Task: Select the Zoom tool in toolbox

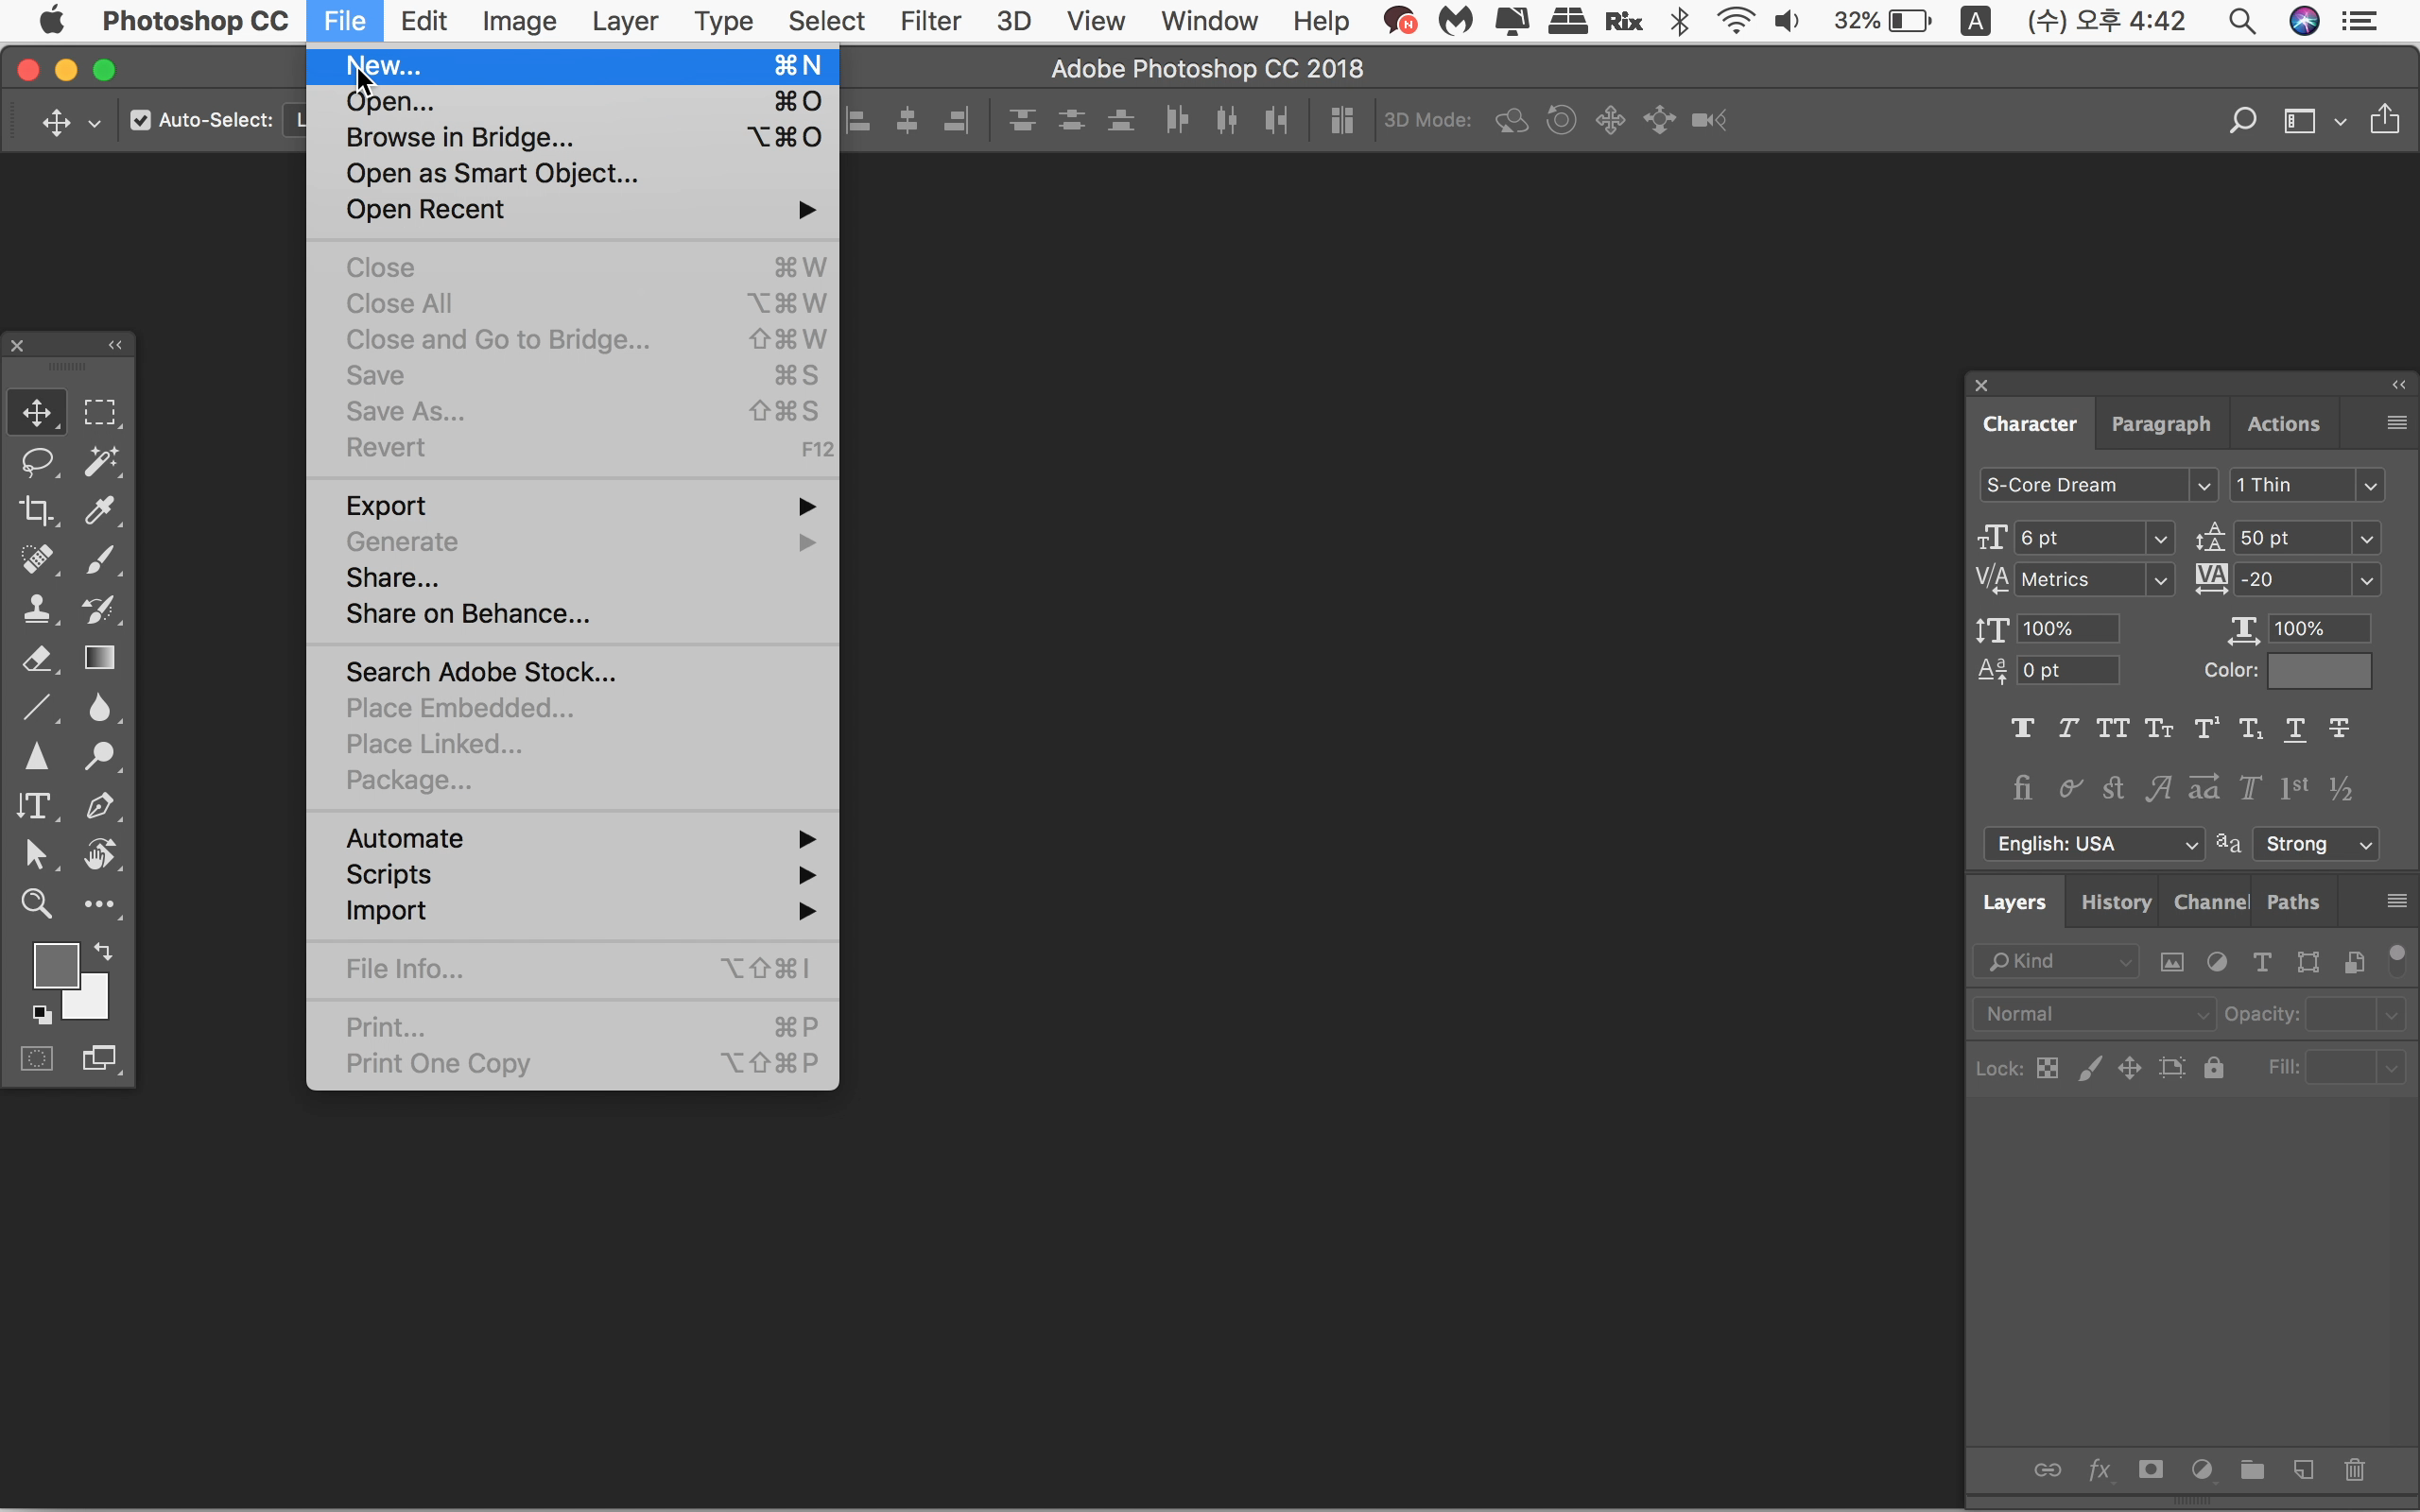Action: point(37,904)
